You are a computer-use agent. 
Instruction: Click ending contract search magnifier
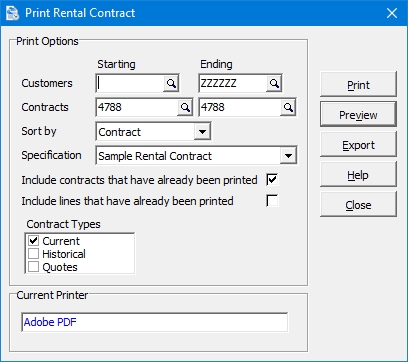pyautogui.click(x=288, y=107)
